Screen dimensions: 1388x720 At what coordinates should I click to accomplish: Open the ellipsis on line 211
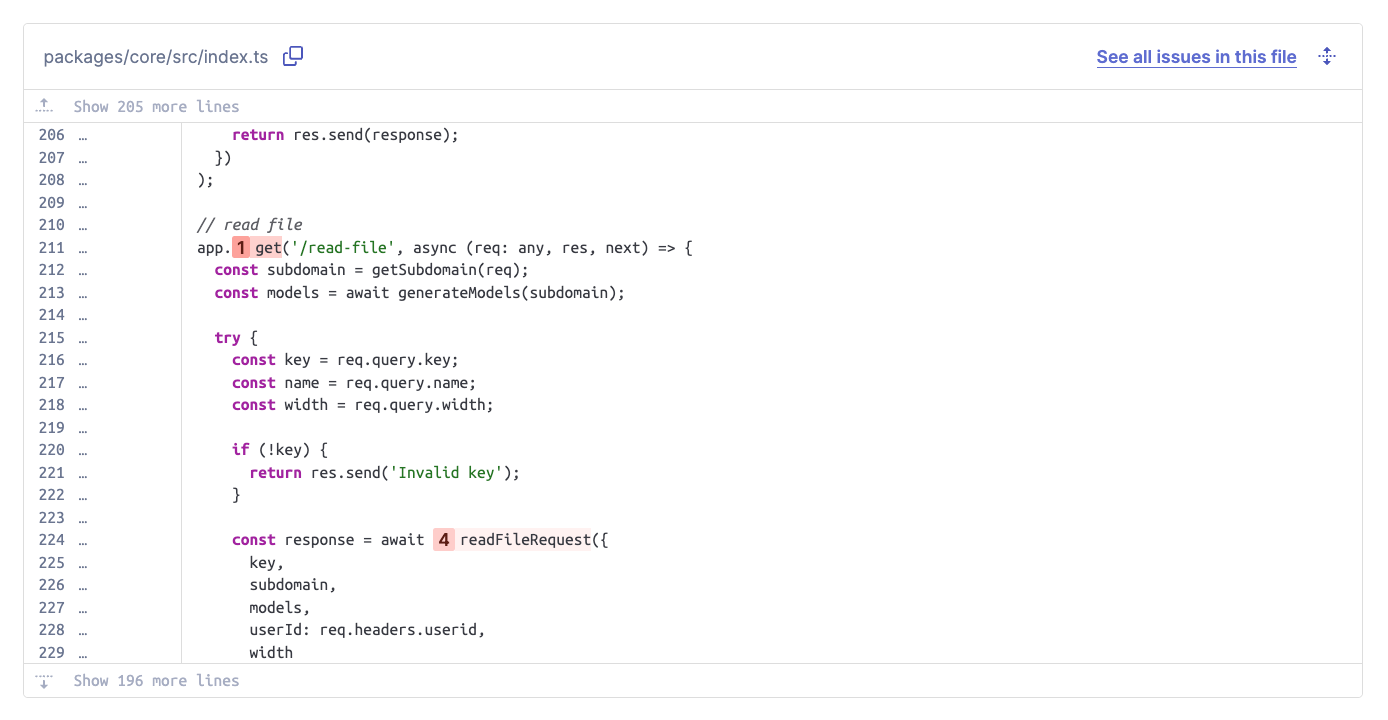coord(83,248)
